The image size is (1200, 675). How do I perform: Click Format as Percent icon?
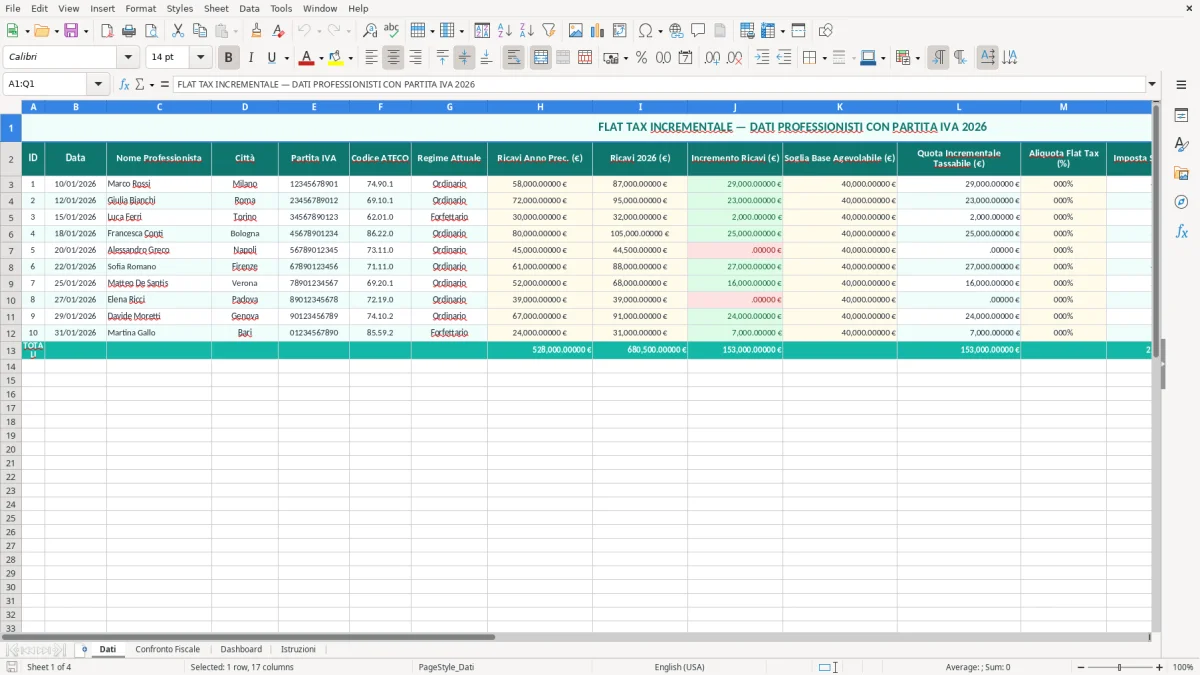click(x=641, y=58)
